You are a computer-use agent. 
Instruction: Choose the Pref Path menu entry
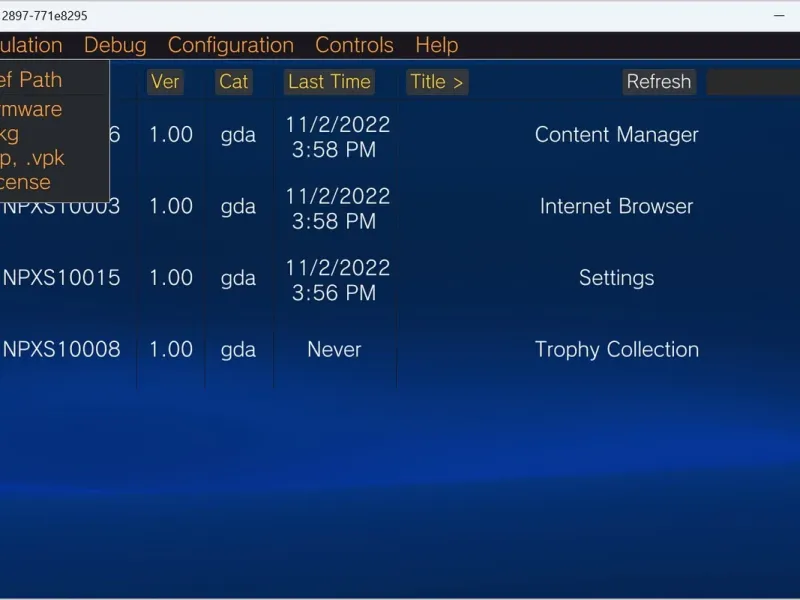31,80
